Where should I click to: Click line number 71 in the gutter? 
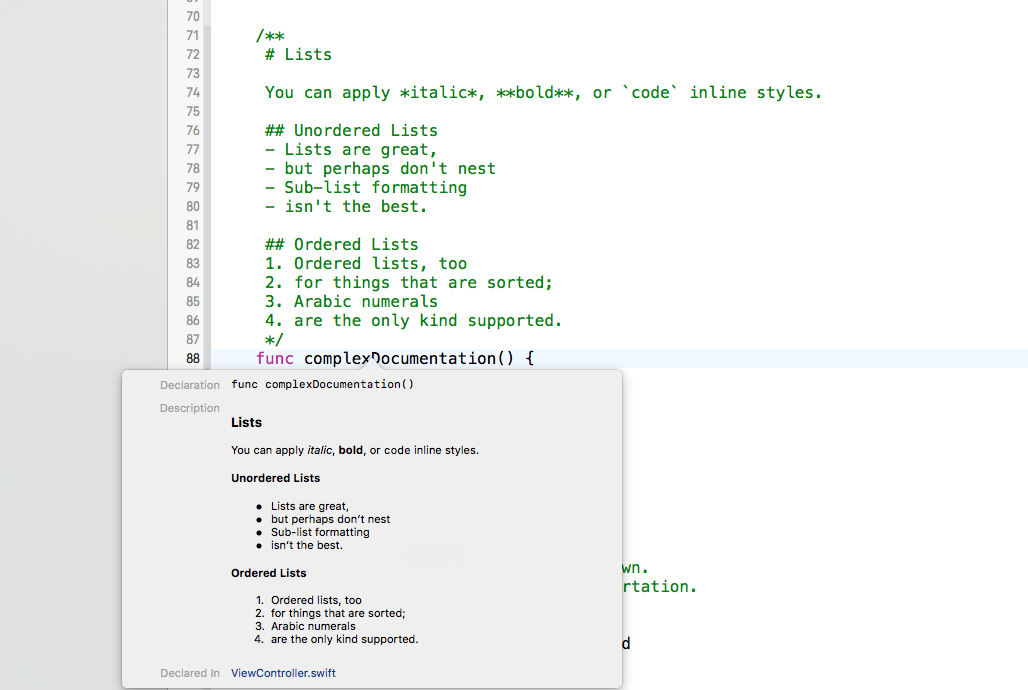pos(192,35)
